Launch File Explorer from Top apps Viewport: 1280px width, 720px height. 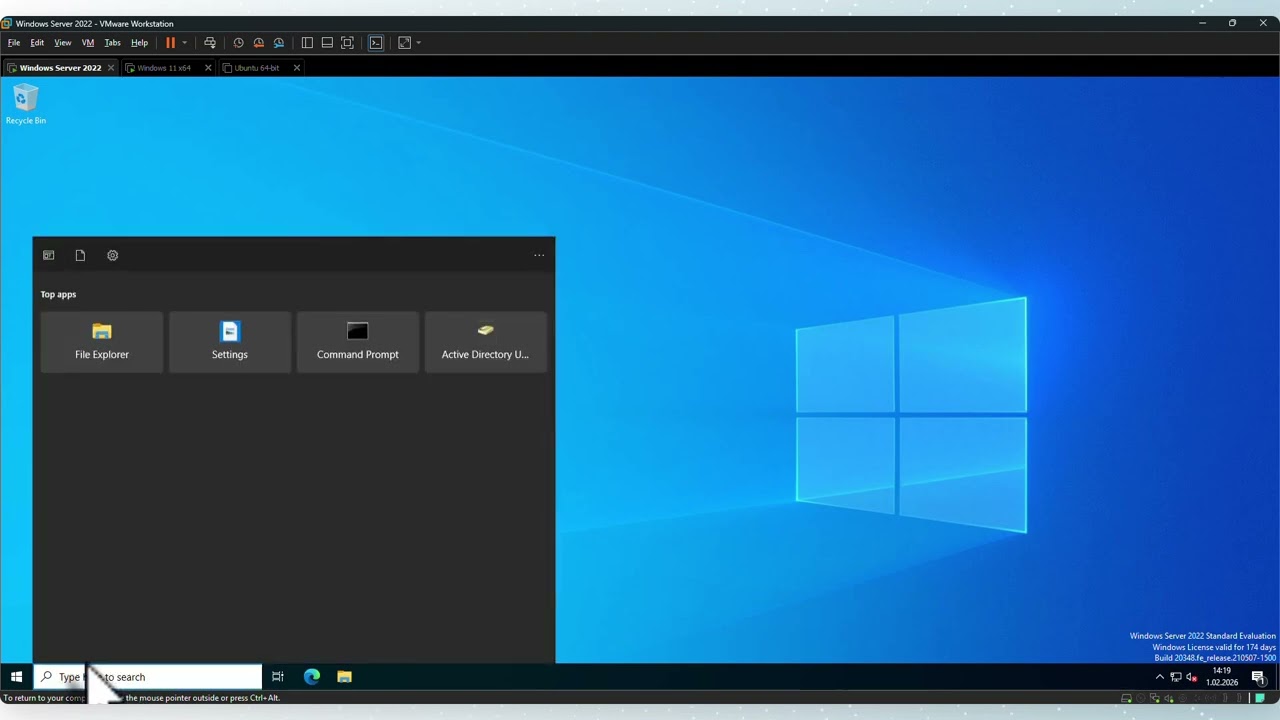tap(102, 342)
